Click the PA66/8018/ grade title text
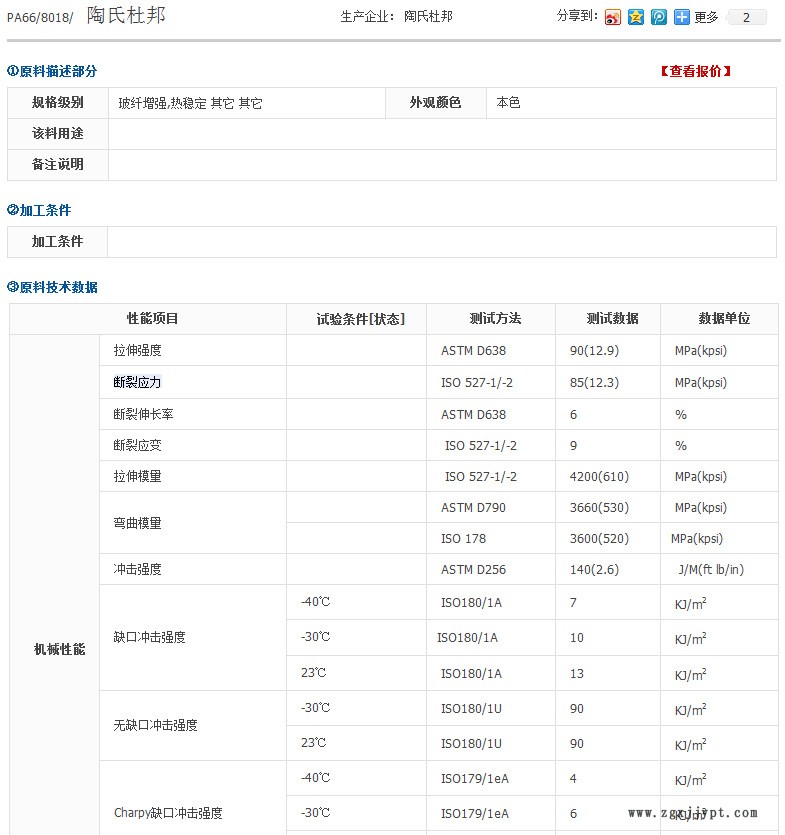 [x=40, y=17]
